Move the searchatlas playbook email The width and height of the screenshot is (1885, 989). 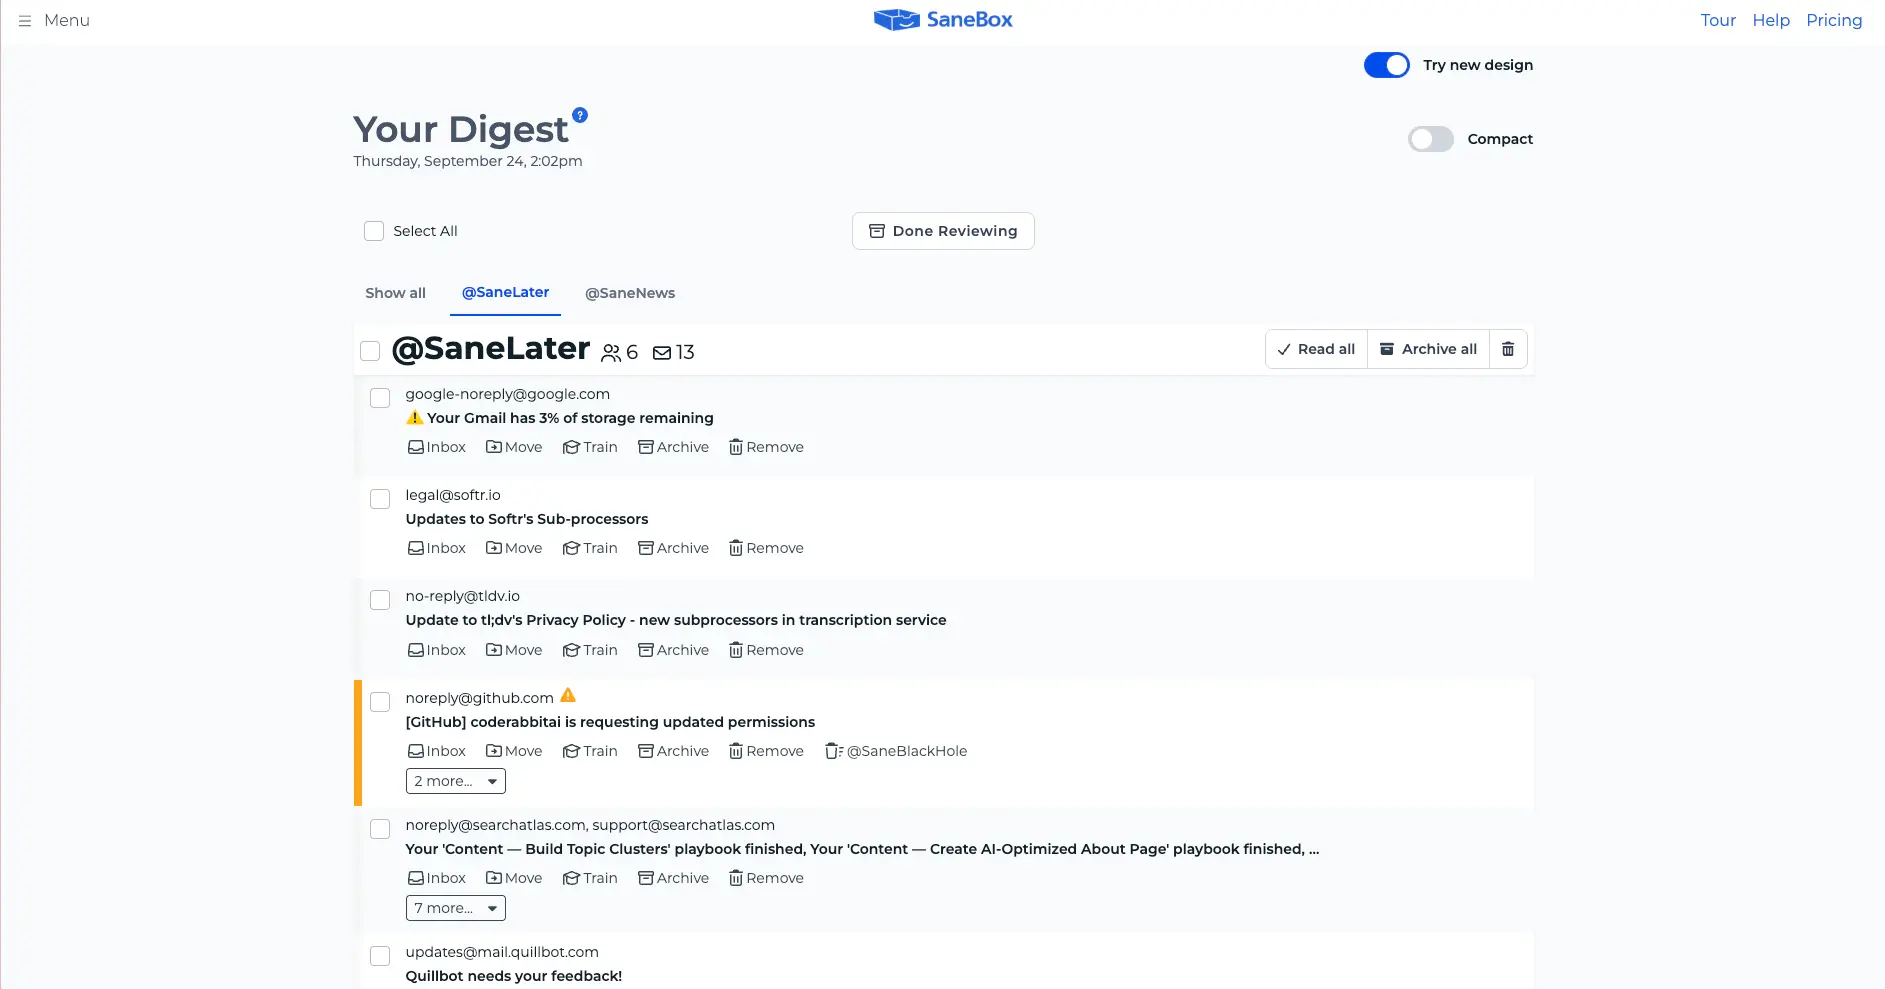514,878
